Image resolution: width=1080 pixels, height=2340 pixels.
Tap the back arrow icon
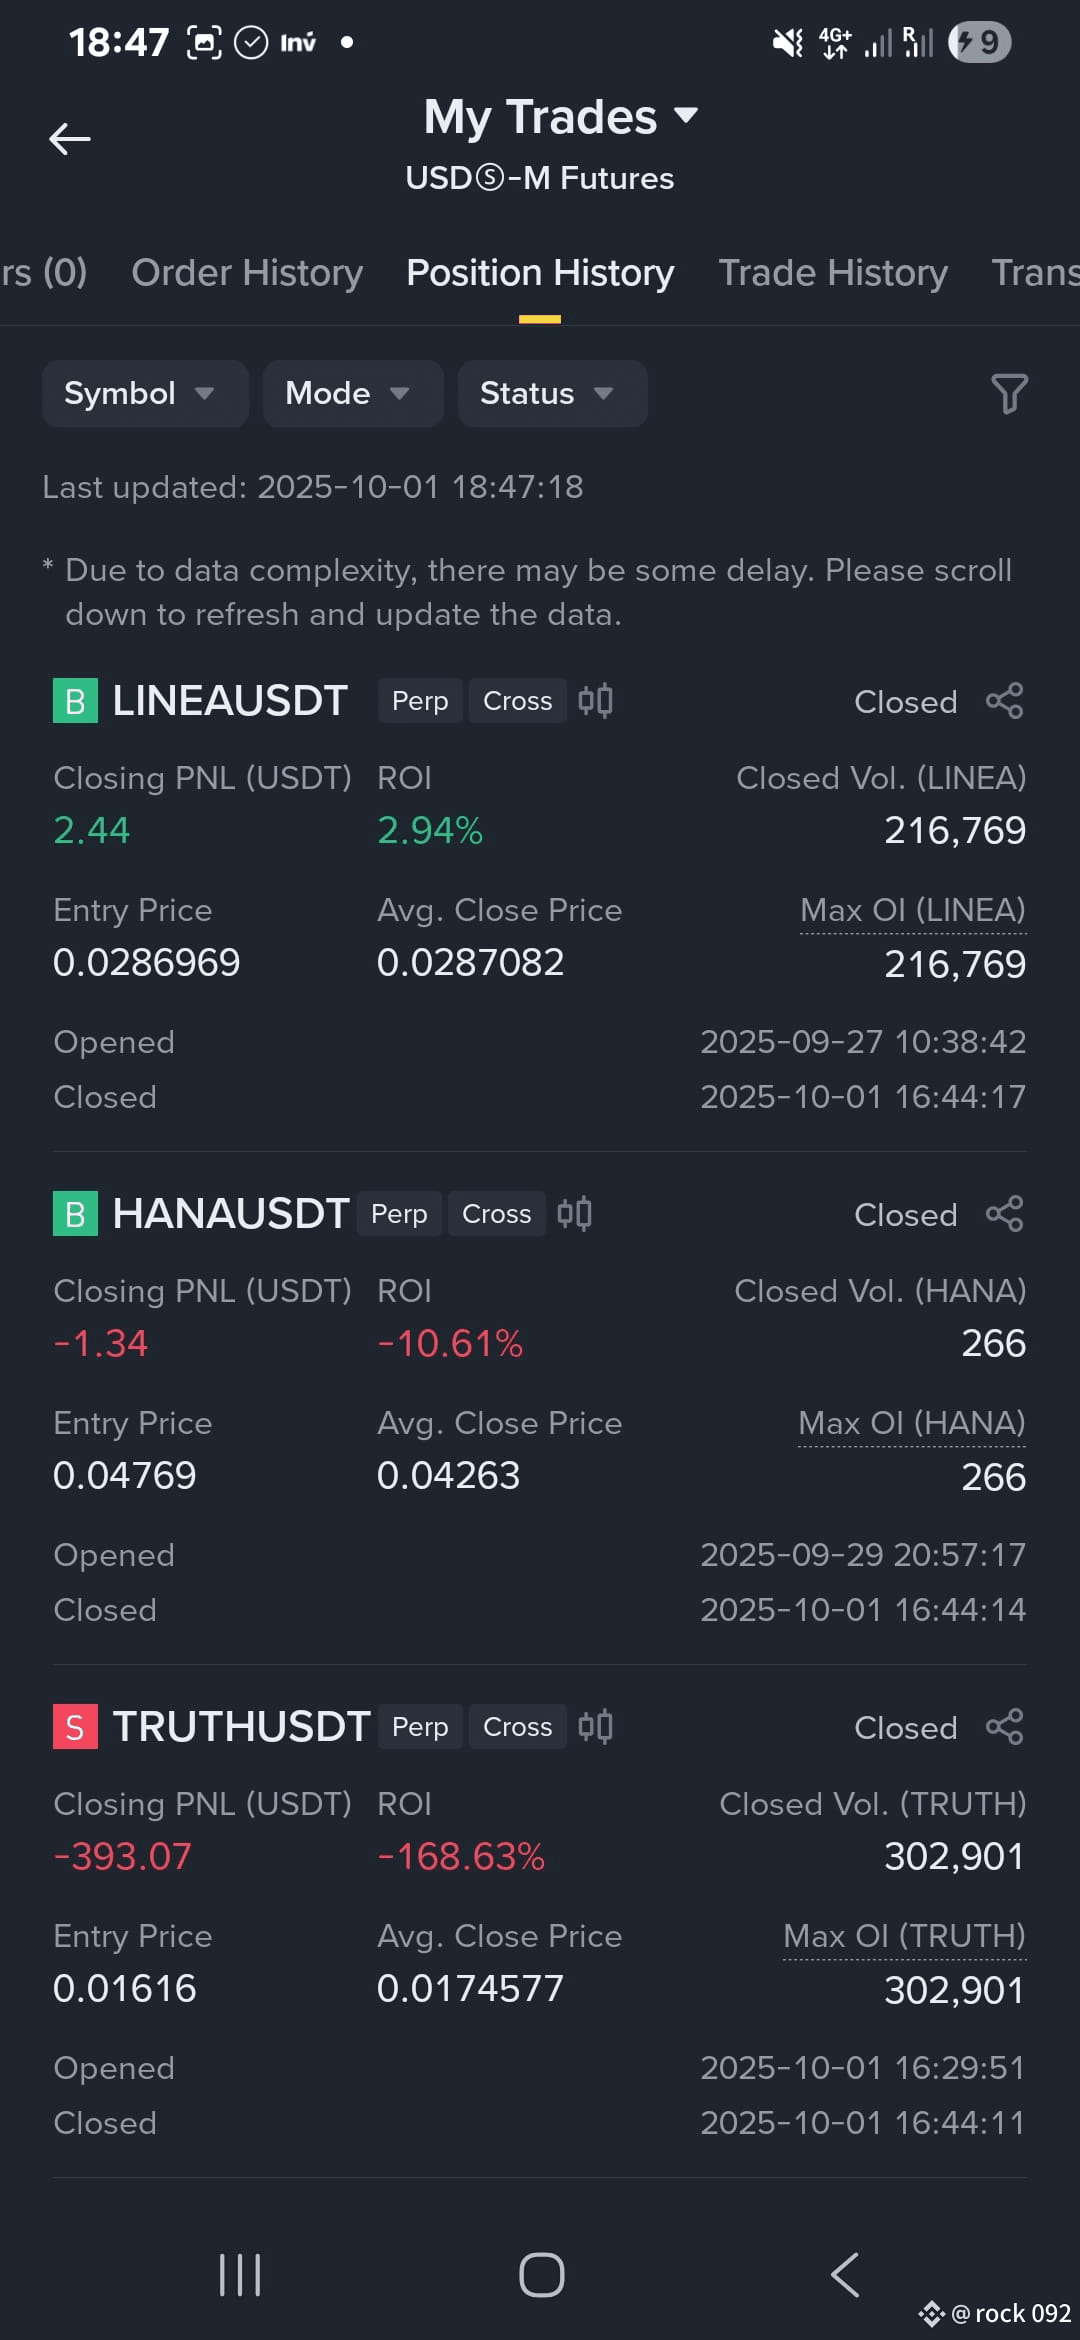(70, 139)
